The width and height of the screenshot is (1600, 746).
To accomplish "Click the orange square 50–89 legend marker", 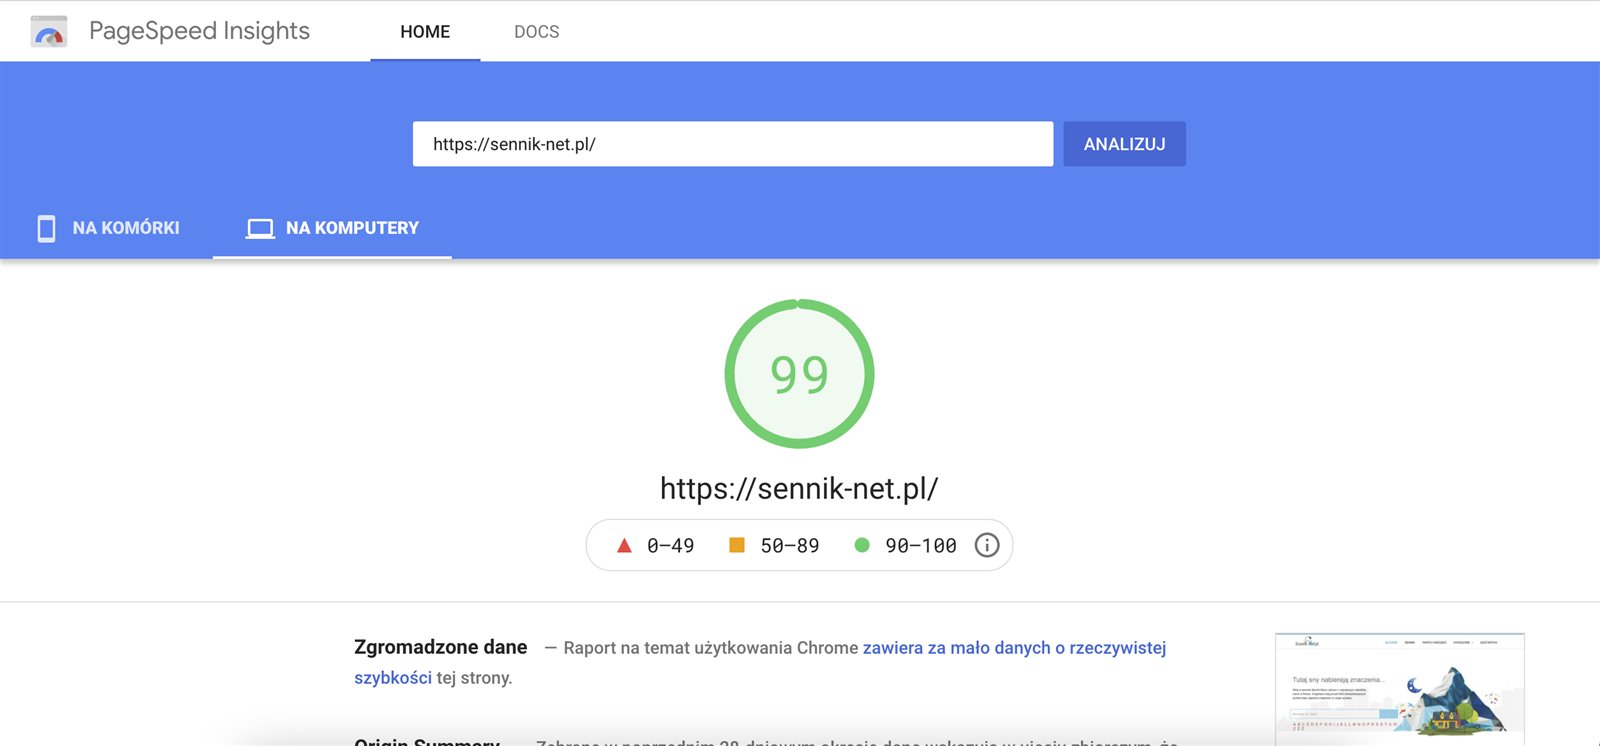I will pyautogui.click(x=737, y=545).
